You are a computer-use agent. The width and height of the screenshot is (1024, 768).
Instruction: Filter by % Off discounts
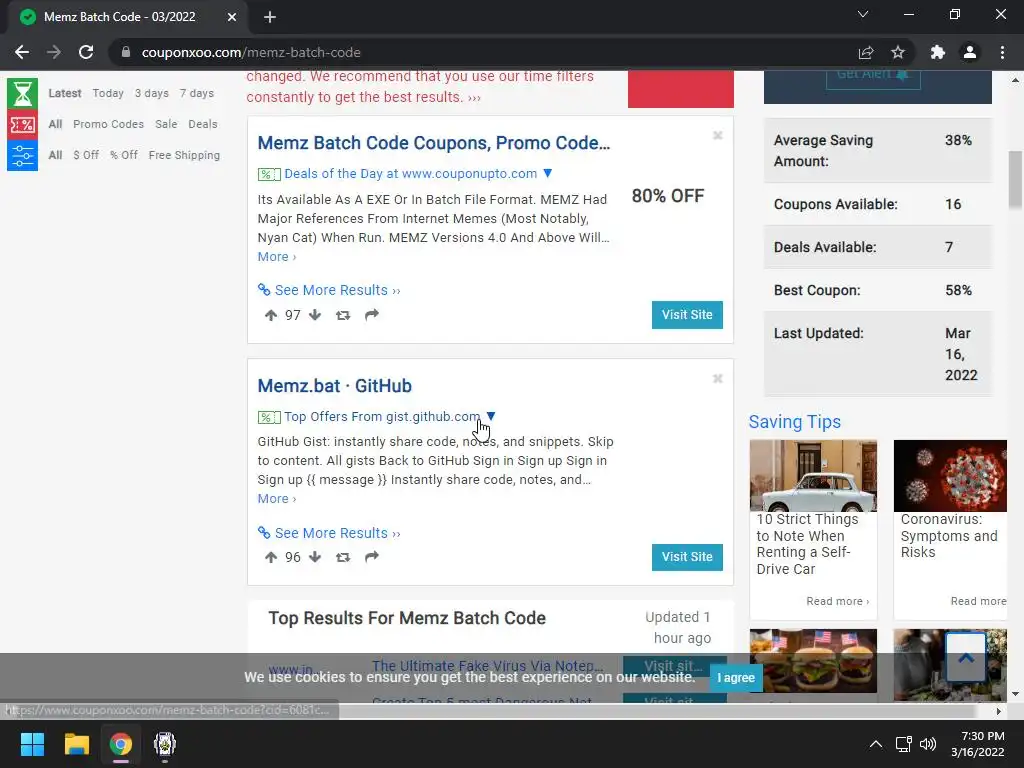point(123,155)
